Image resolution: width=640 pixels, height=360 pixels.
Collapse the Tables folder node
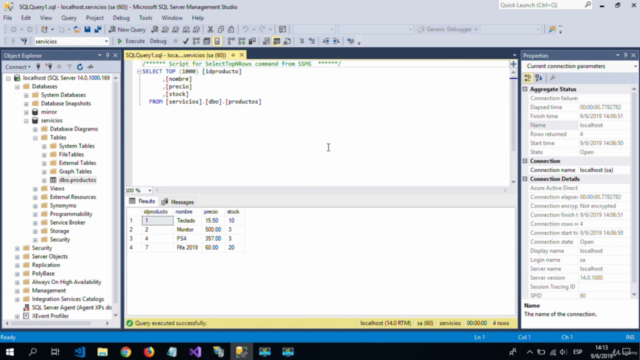click(35, 138)
